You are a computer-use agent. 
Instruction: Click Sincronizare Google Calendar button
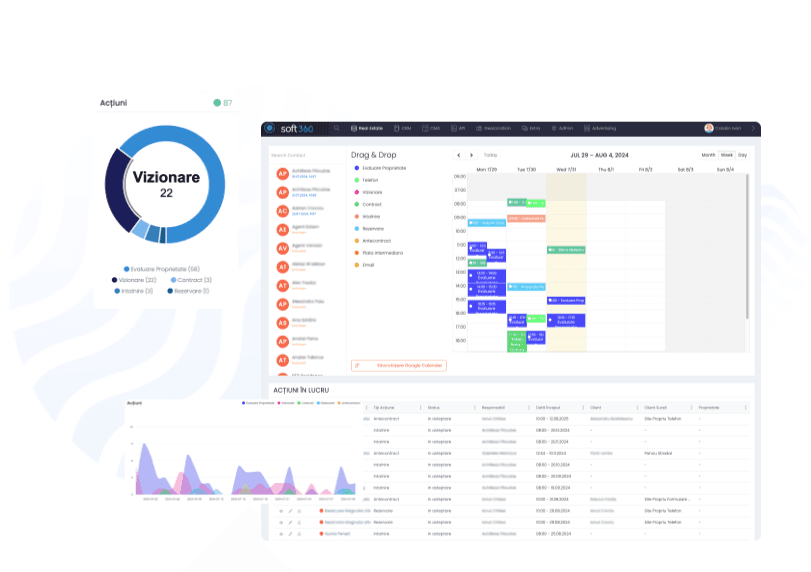399,366
